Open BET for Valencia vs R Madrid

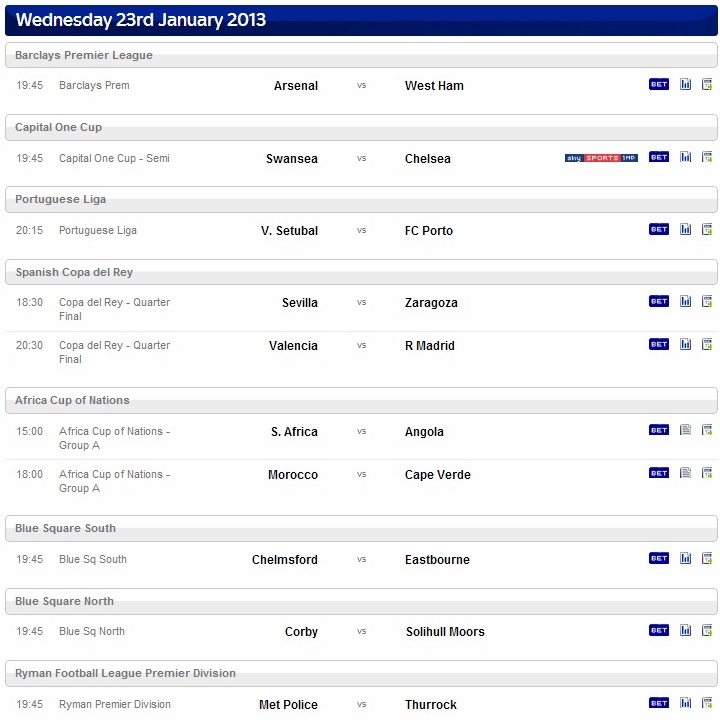[x=658, y=344]
